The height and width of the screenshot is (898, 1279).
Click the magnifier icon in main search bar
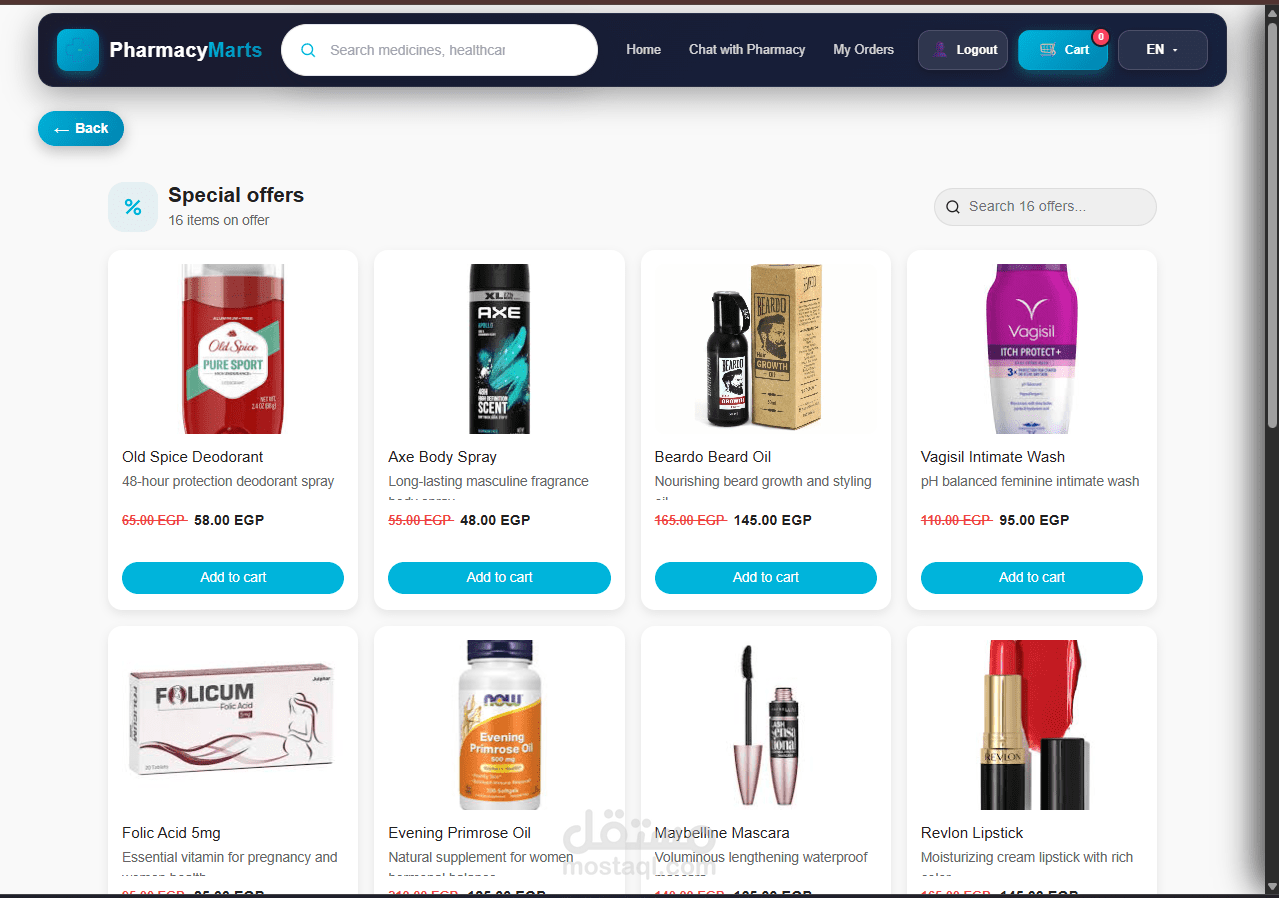(x=308, y=50)
